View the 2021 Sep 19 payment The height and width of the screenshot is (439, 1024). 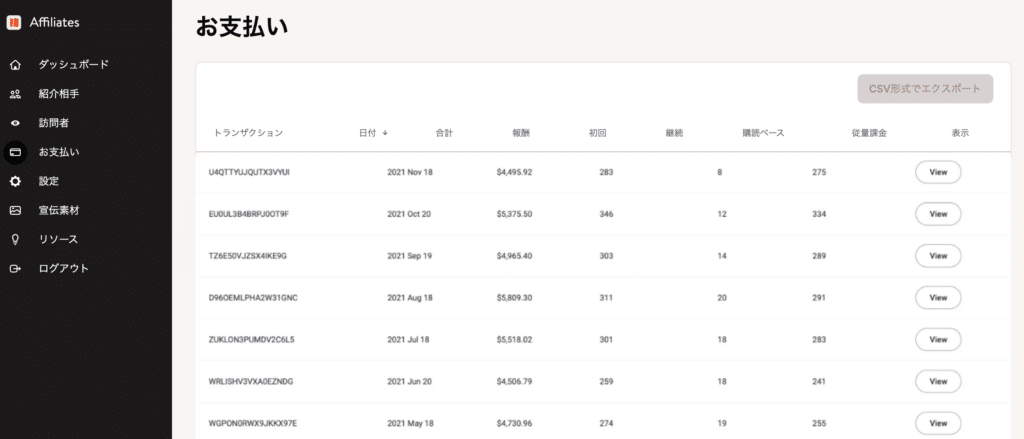pyautogui.click(x=937, y=256)
